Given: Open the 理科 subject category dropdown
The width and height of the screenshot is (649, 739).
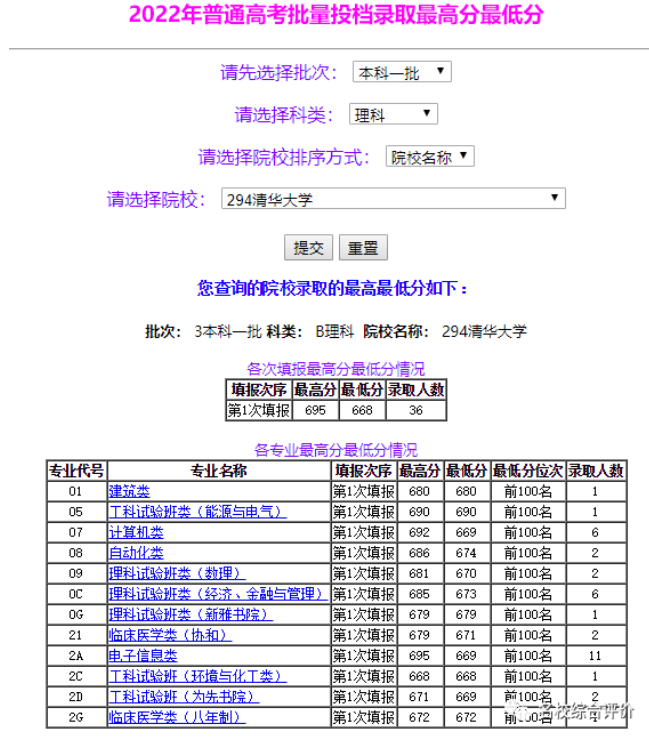Looking at the screenshot, I should pyautogui.click(x=393, y=114).
